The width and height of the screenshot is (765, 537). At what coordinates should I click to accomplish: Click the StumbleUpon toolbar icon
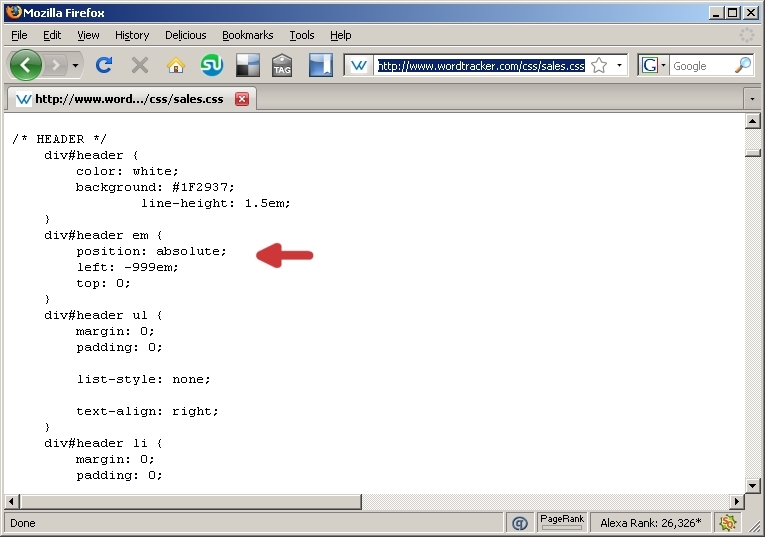212,65
